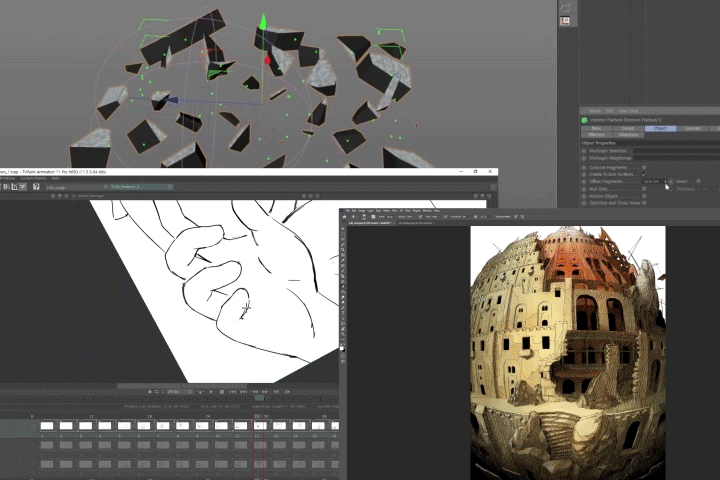Viewport: 720px width, 480px height.
Task: Click the question mark help icon in TVPaint toolbar
Action: click(x=36, y=186)
